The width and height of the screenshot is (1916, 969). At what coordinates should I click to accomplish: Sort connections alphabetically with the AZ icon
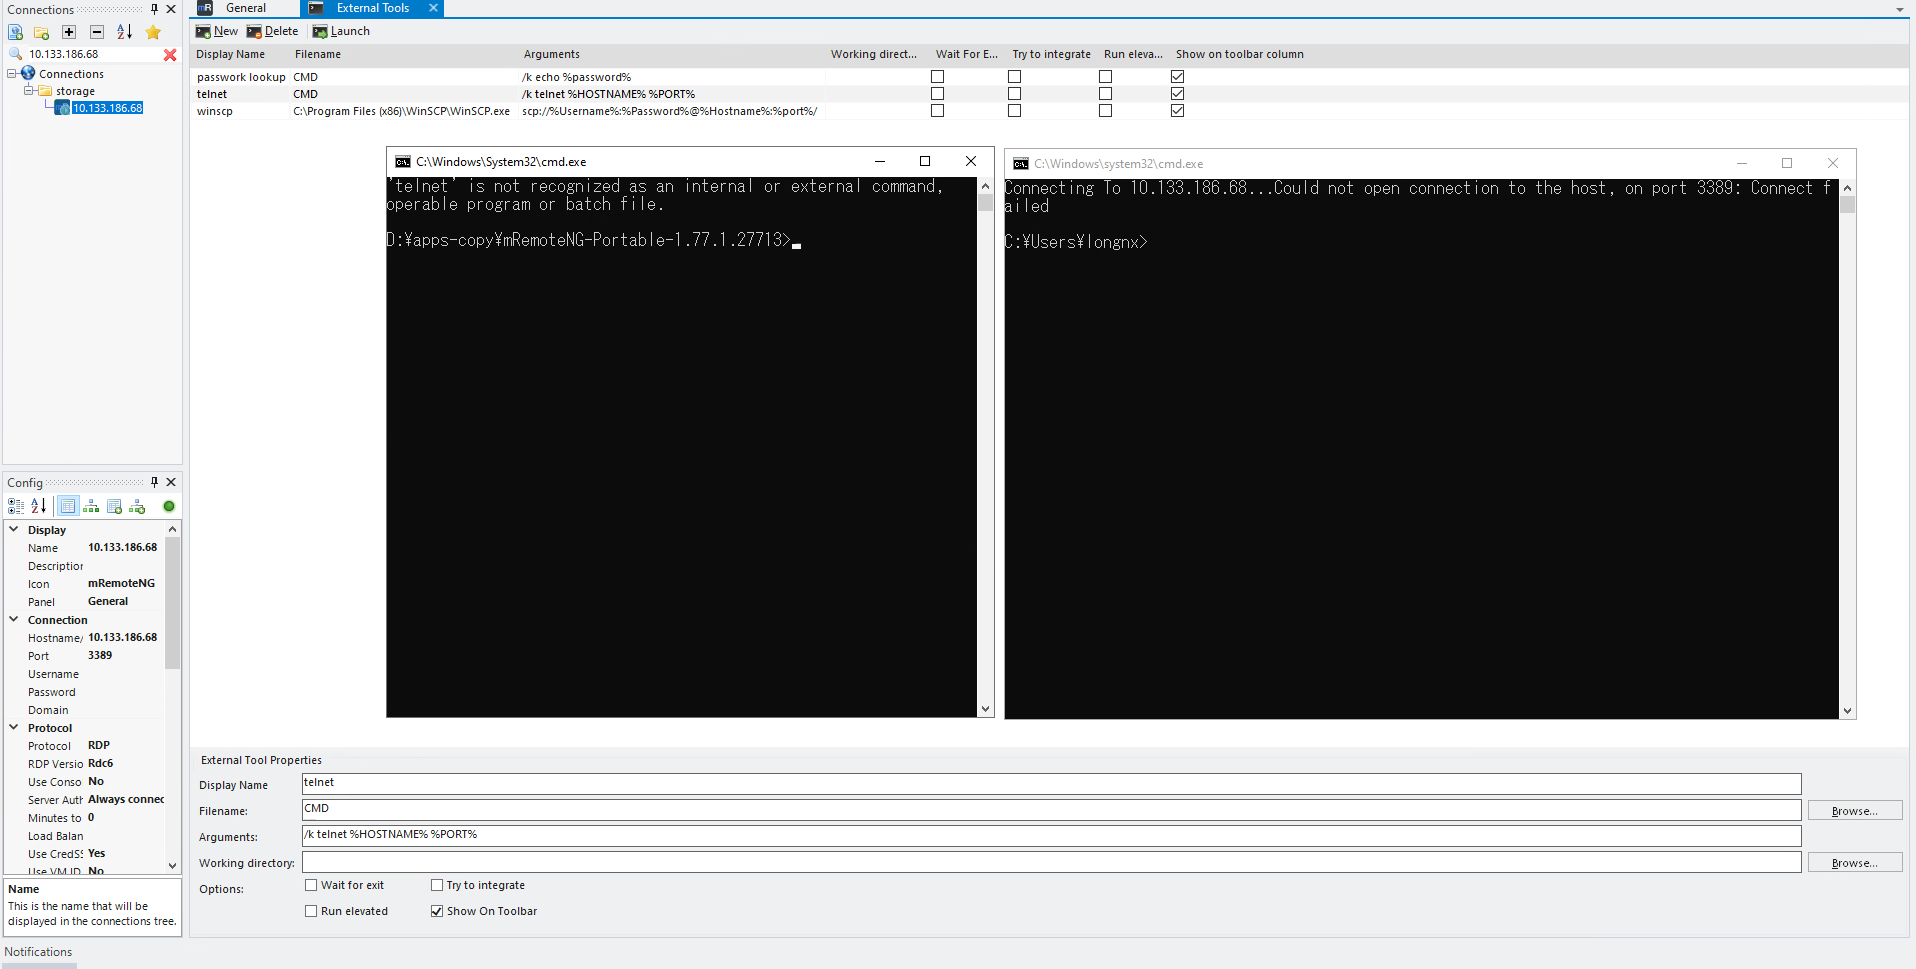point(124,32)
